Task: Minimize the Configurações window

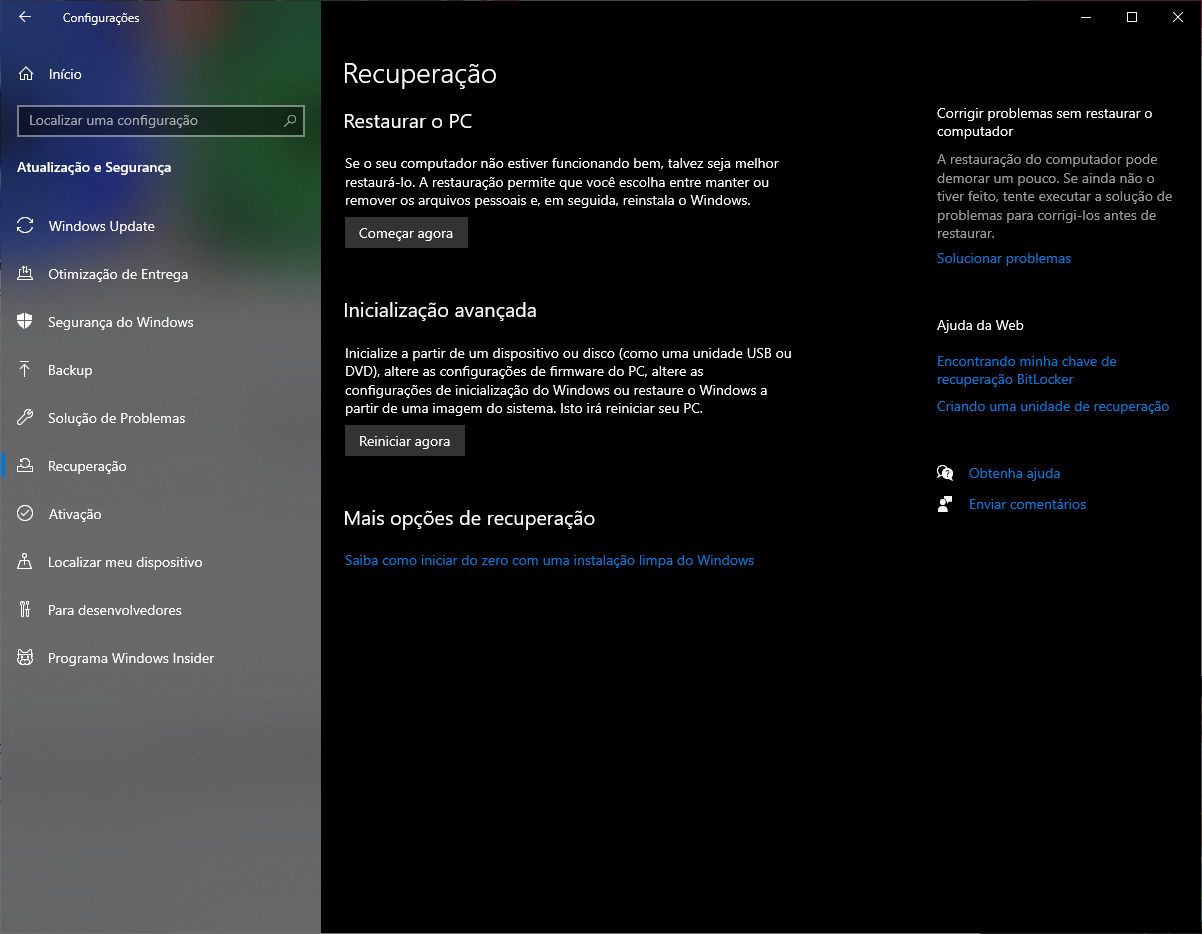Action: 1085,17
